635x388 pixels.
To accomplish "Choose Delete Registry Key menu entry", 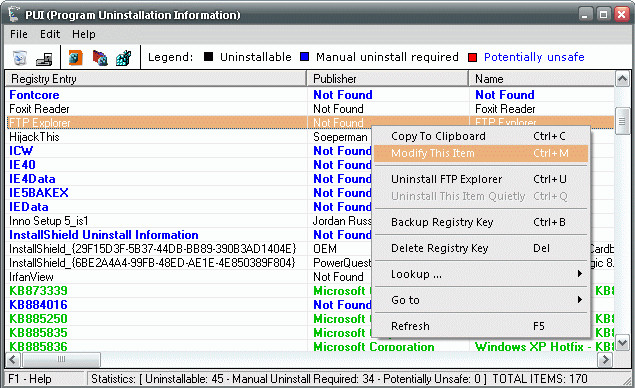I will 481,248.
